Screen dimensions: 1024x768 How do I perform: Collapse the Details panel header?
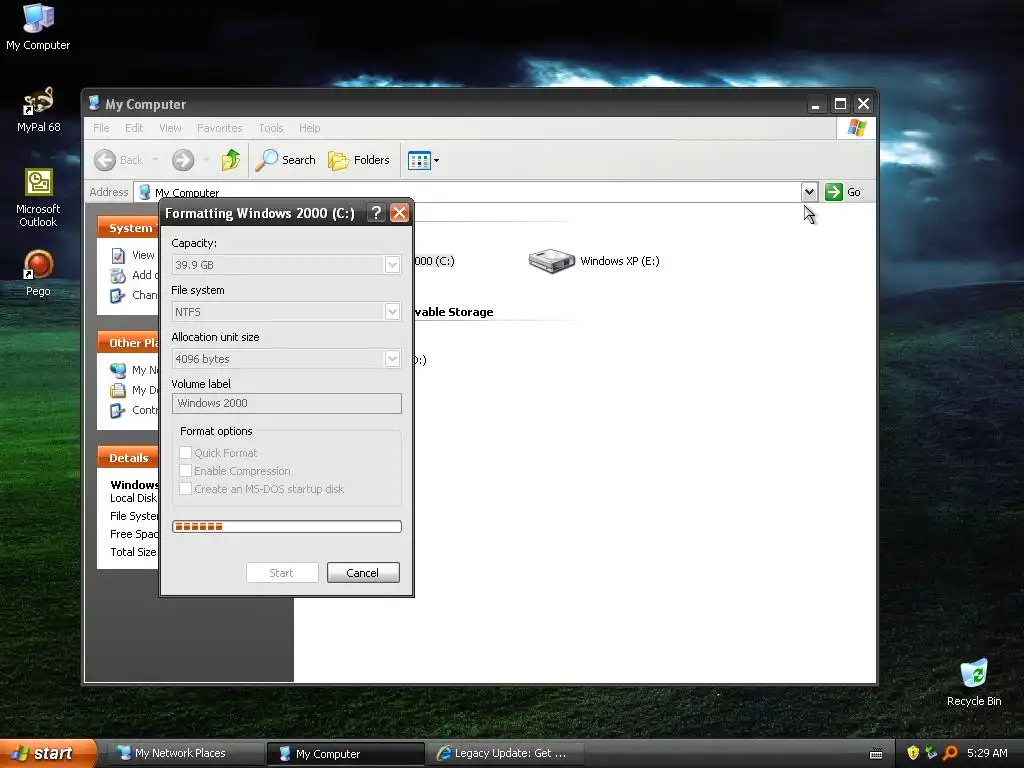click(x=129, y=457)
